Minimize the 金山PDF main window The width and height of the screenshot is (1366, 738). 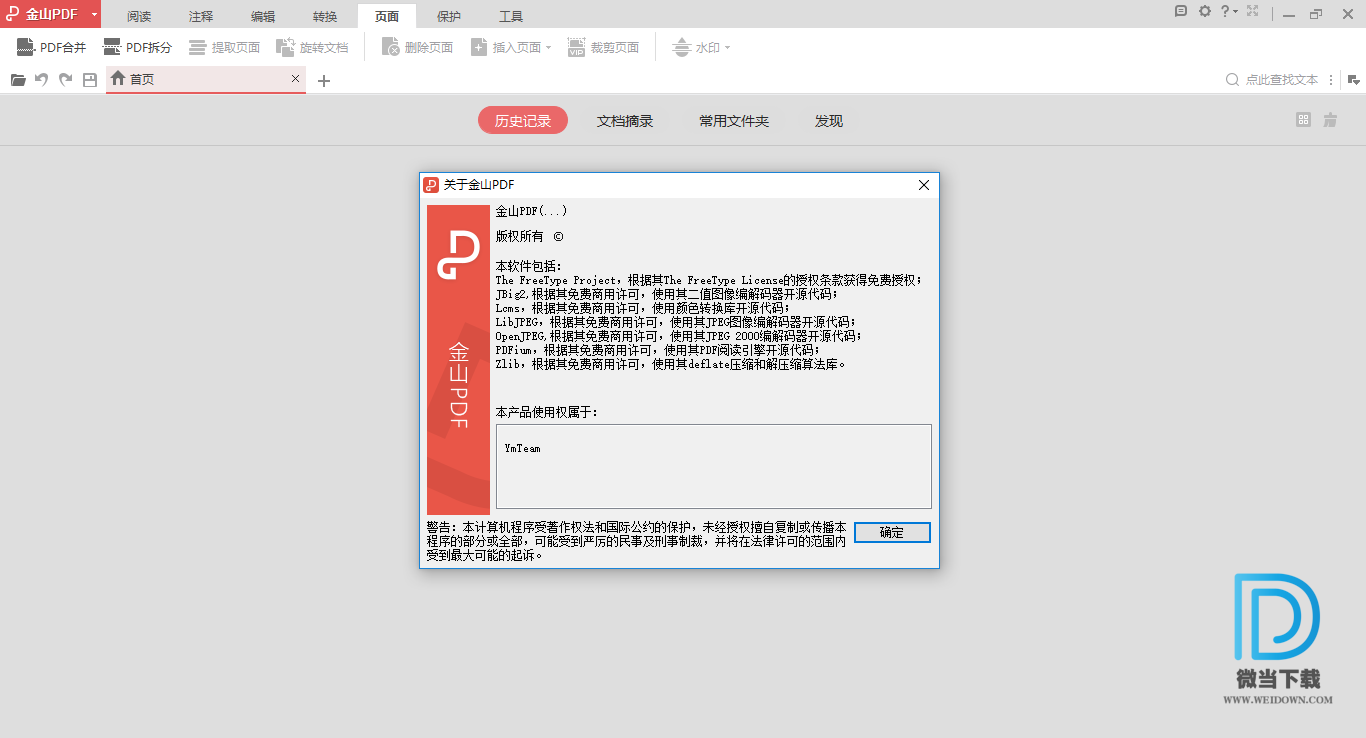click(1289, 14)
